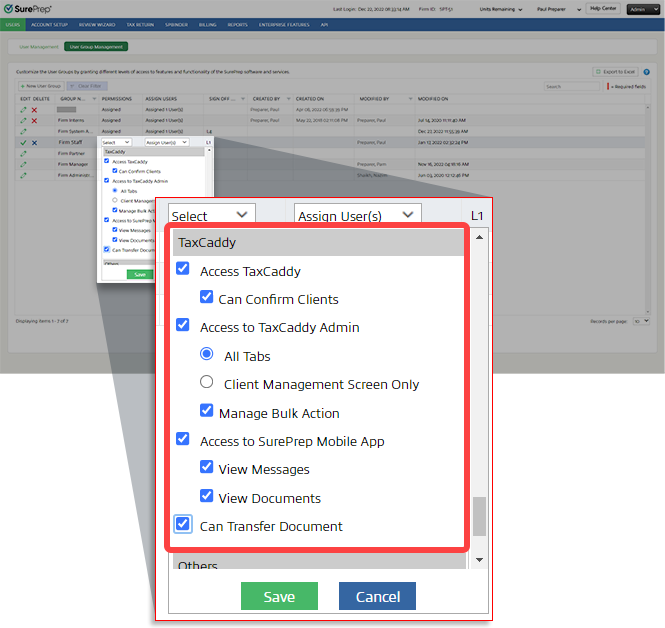665x628 pixels.
Task: Open the Records per page dropdown
Action: point(641,321)
